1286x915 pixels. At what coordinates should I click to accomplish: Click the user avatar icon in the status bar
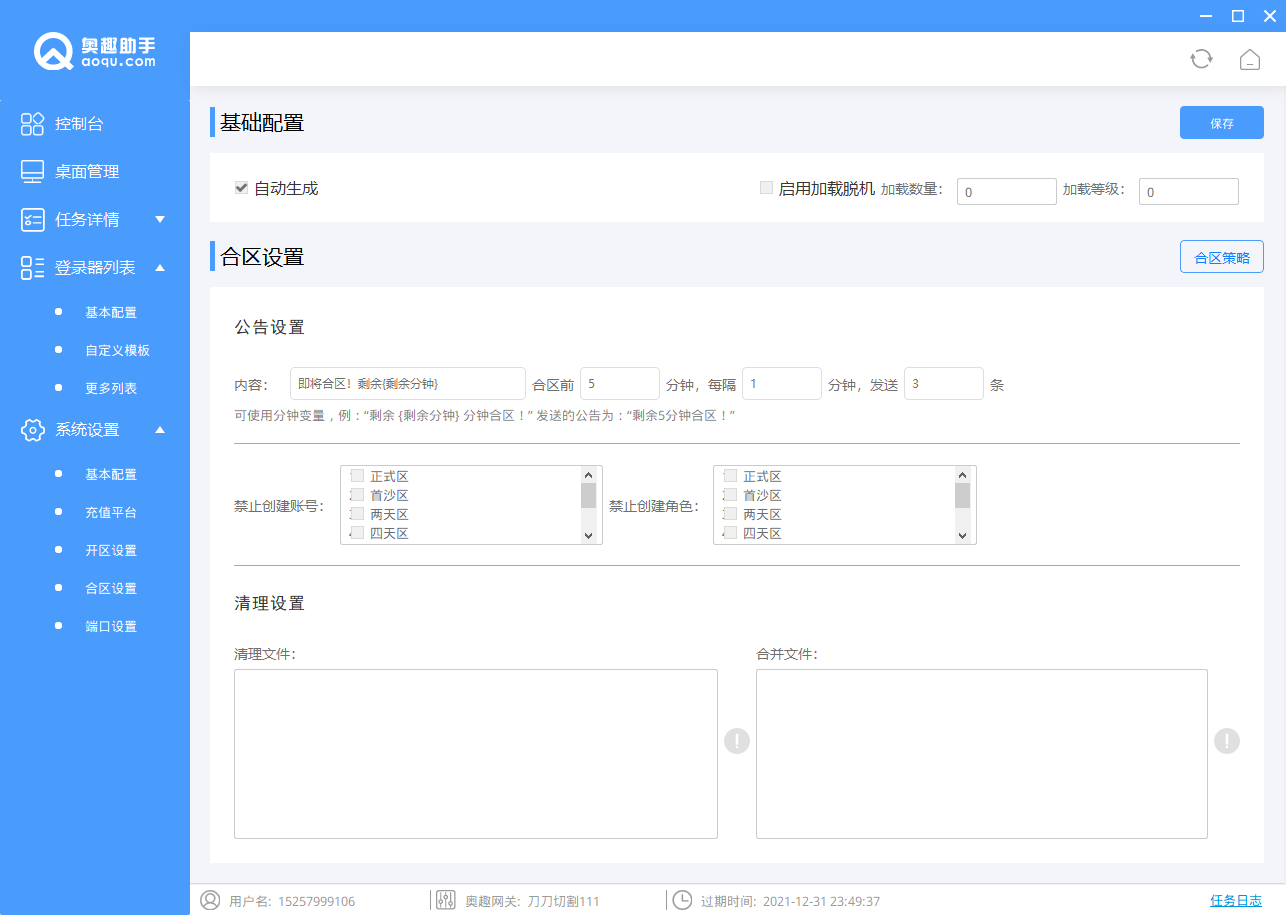coord(210,900)
